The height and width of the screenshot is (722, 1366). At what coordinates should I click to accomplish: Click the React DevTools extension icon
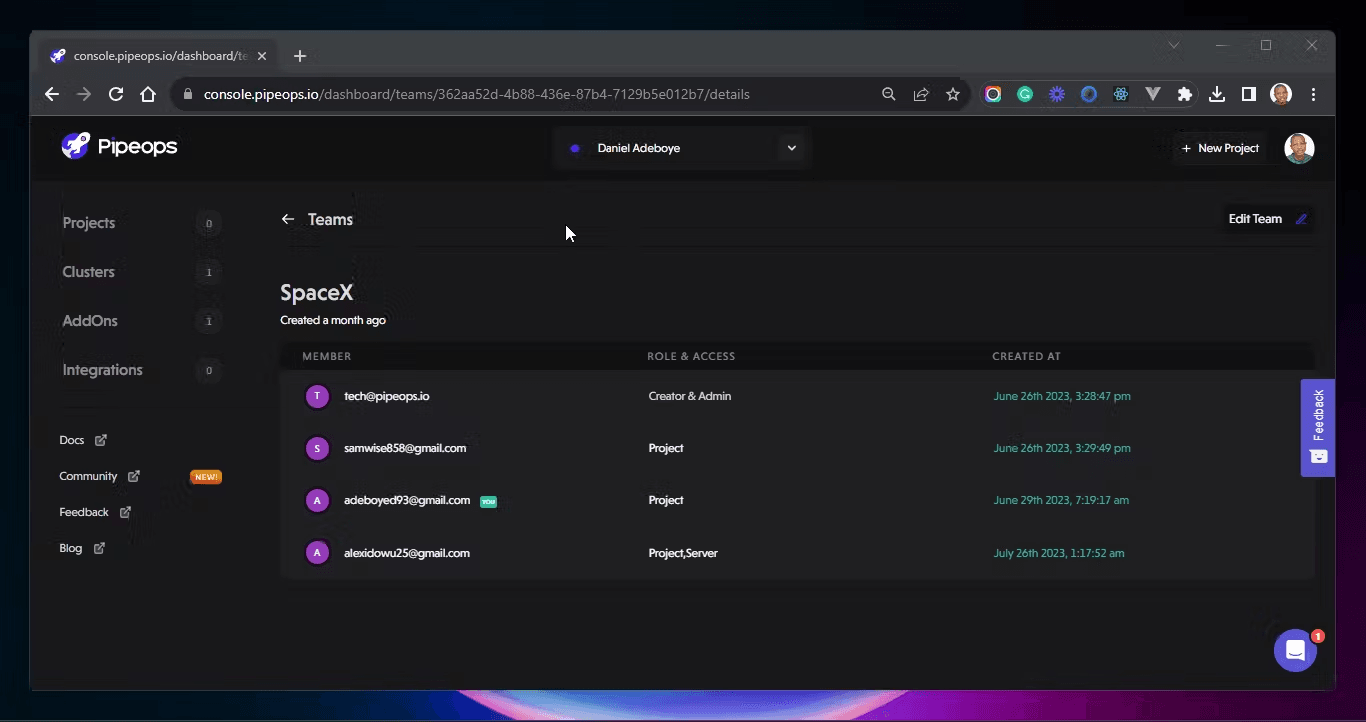1121,94
